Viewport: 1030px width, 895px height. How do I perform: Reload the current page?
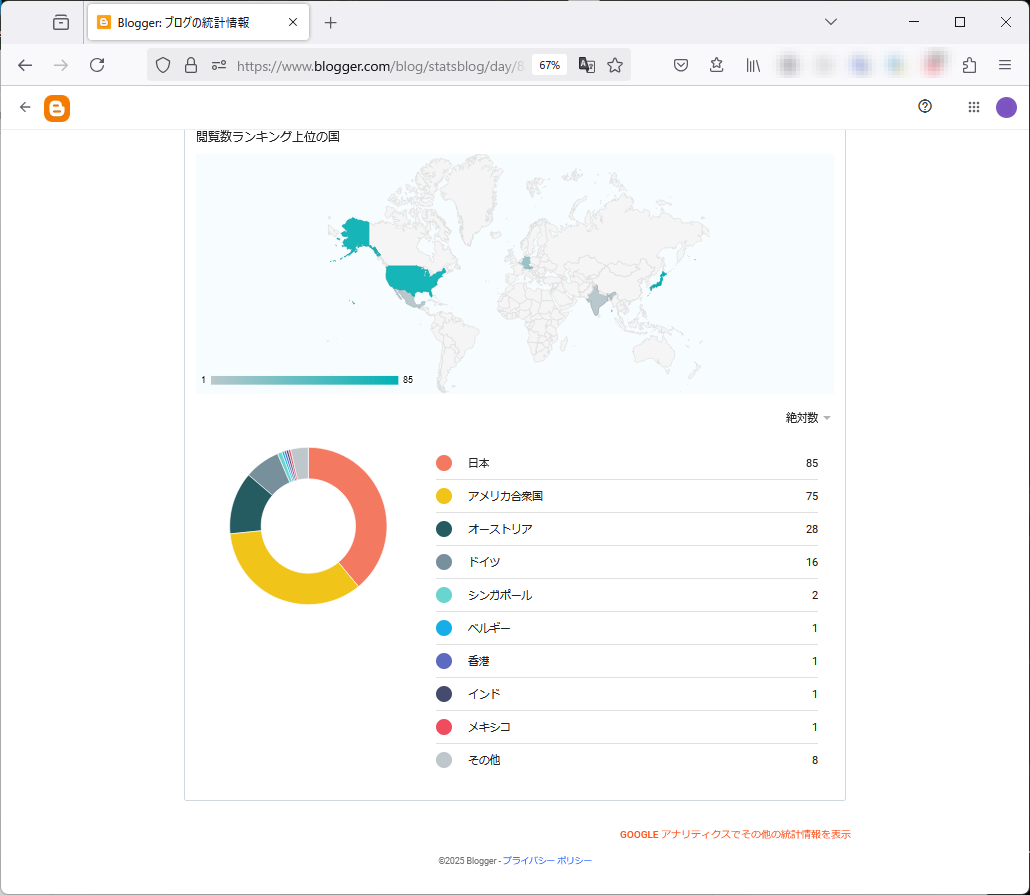click(97, 65)
